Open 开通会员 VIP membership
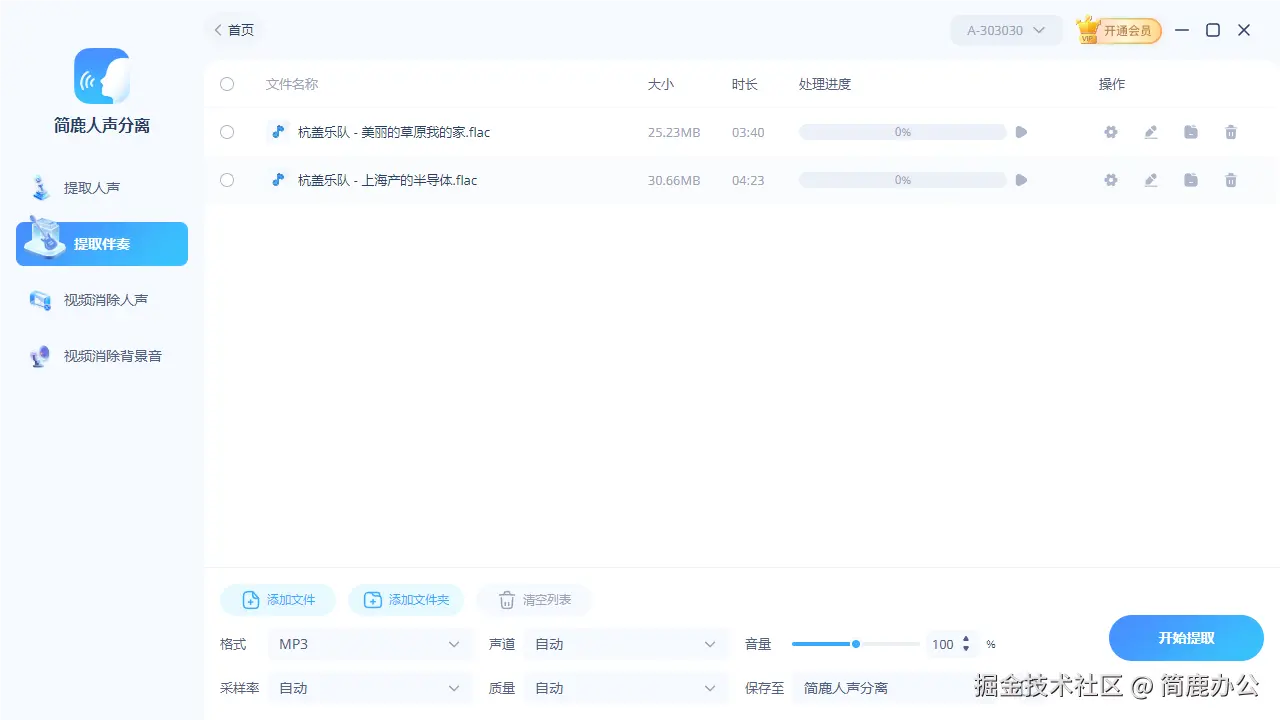The width and height of the screenshot is (1280, 720). point(1118,30)
